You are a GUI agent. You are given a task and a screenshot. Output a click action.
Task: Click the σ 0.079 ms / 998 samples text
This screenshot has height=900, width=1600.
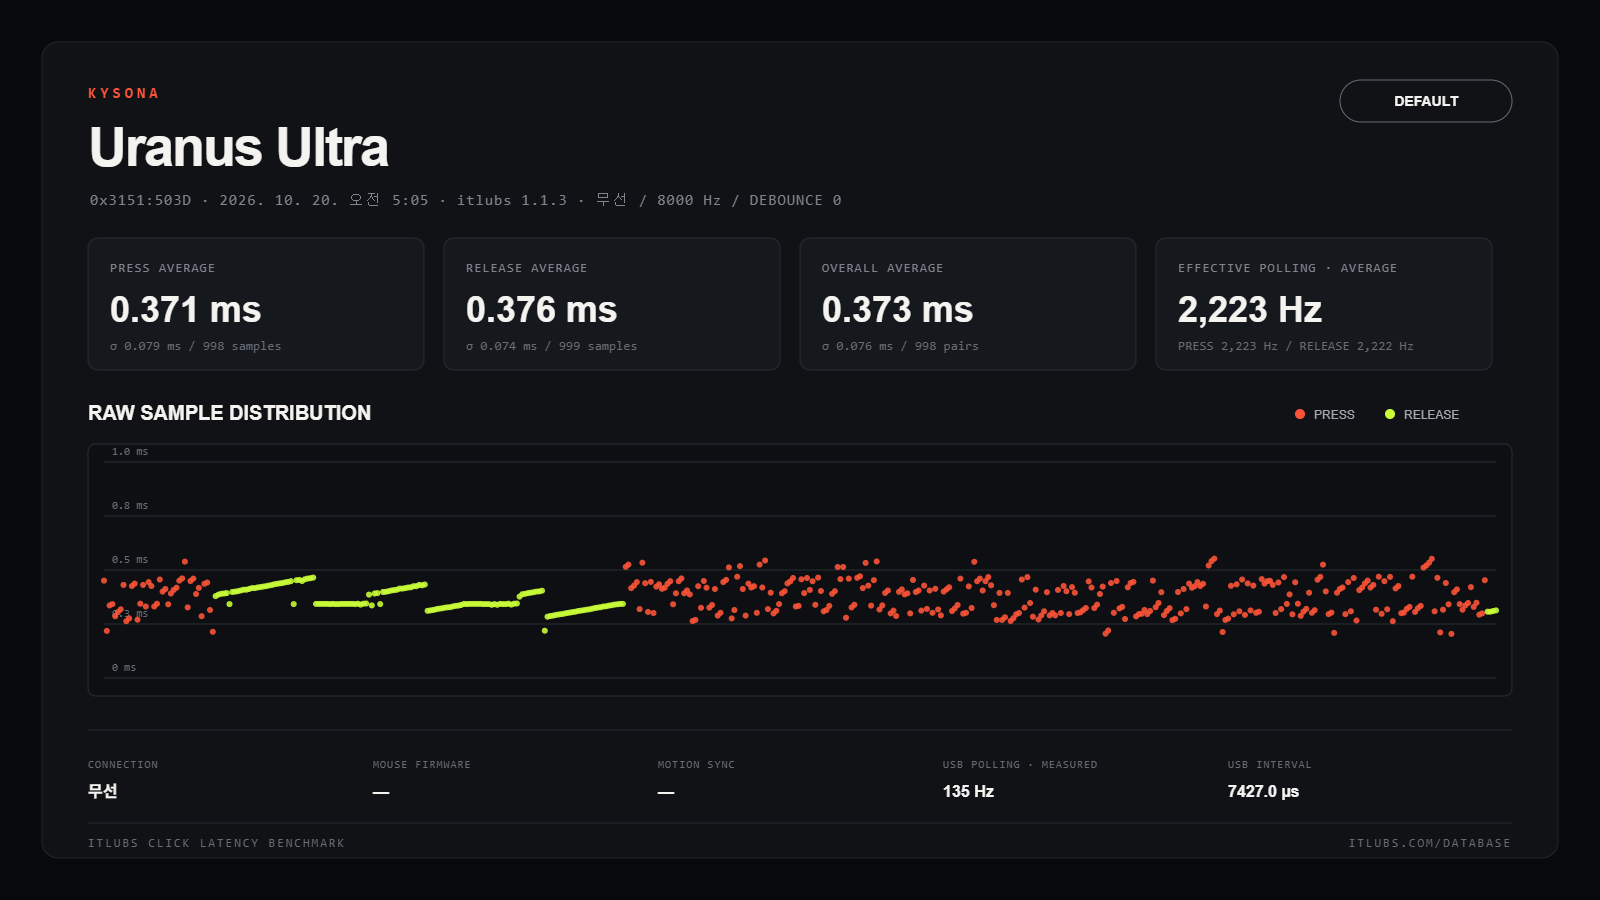coord(196,346)
